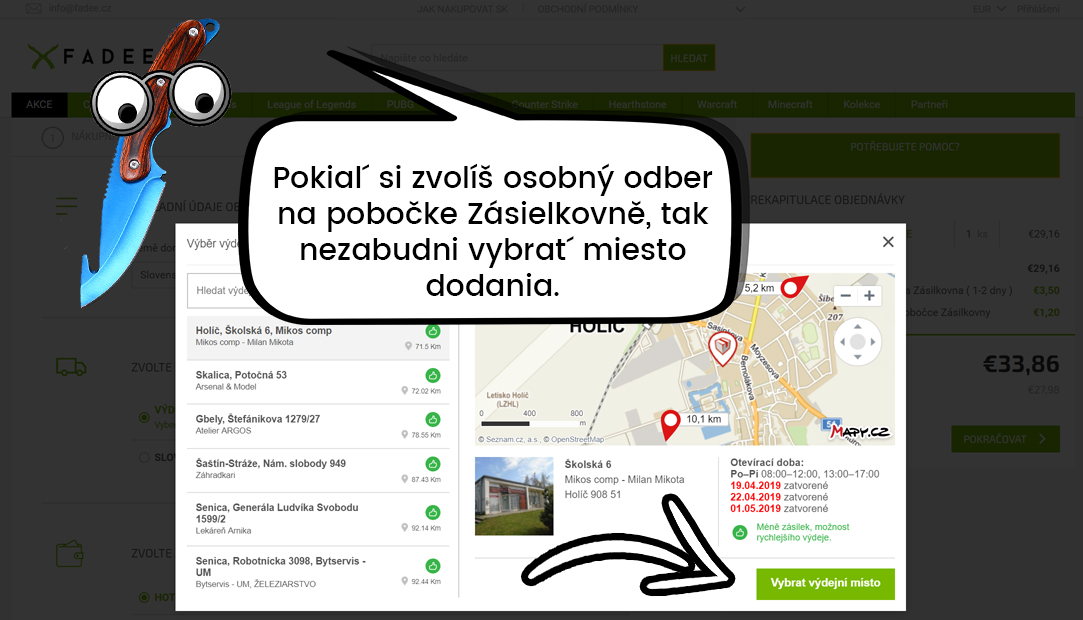Open the AKCE menu item

[39, 104]
